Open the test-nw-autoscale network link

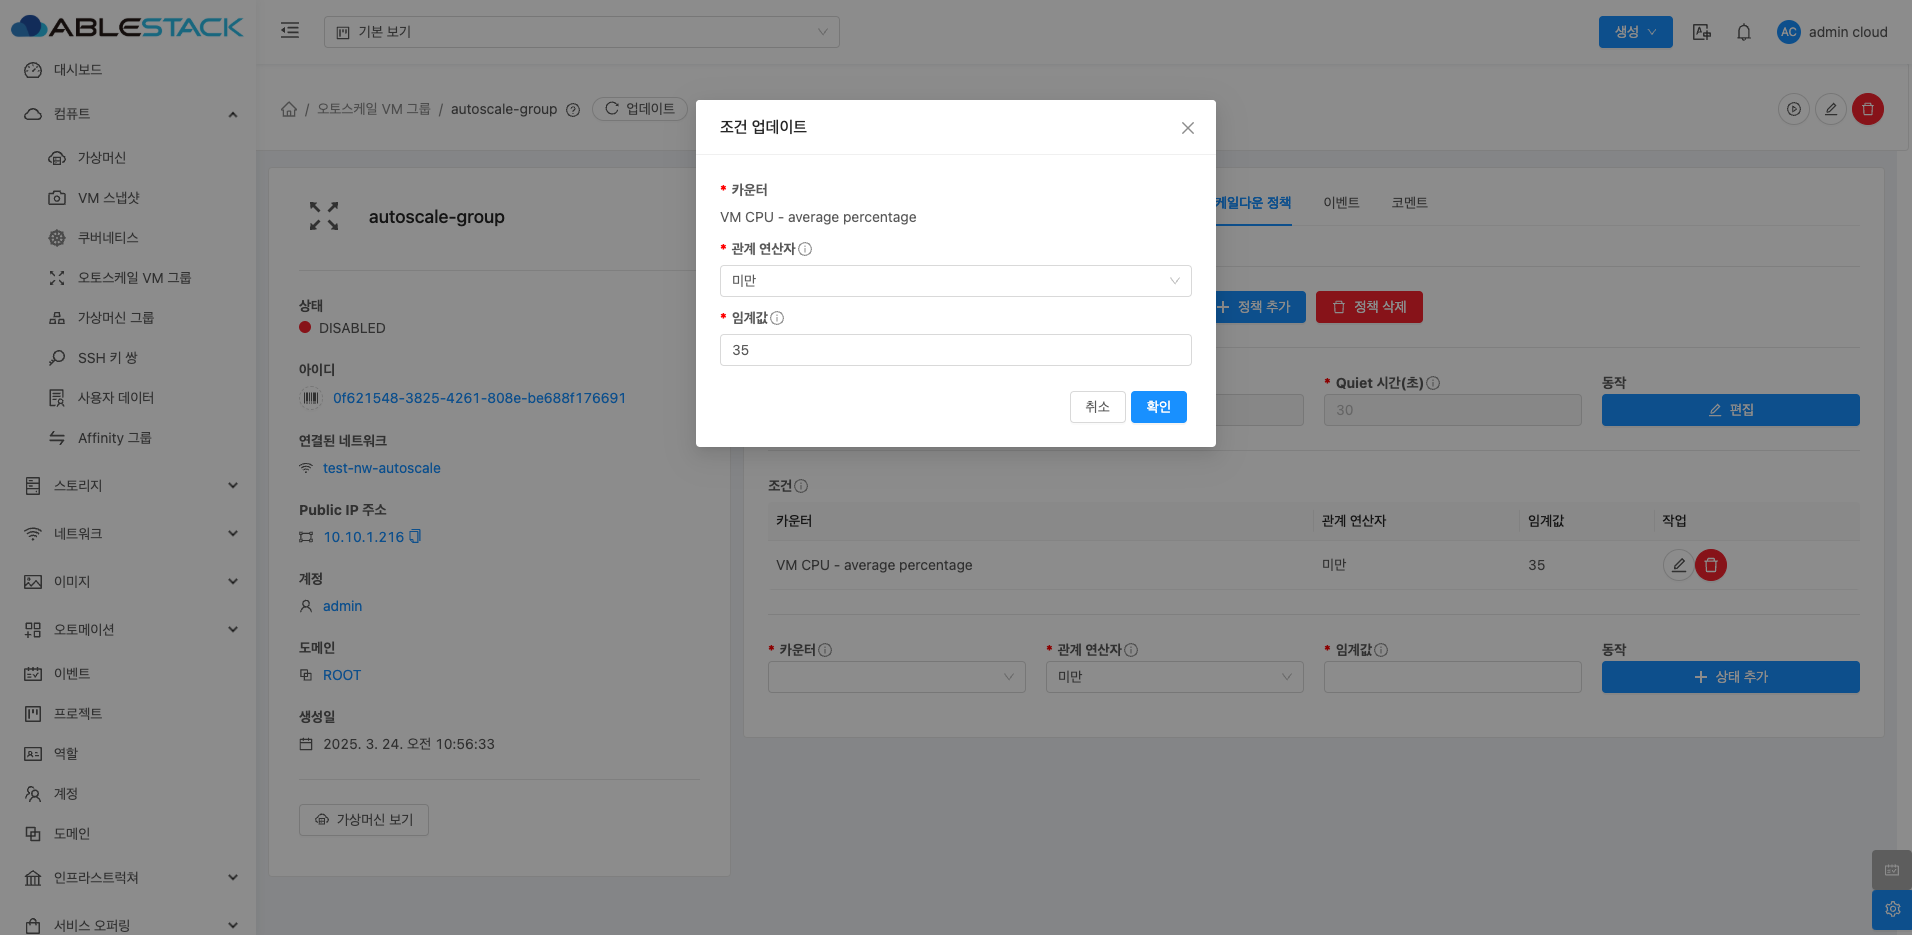tap(381, 468)
